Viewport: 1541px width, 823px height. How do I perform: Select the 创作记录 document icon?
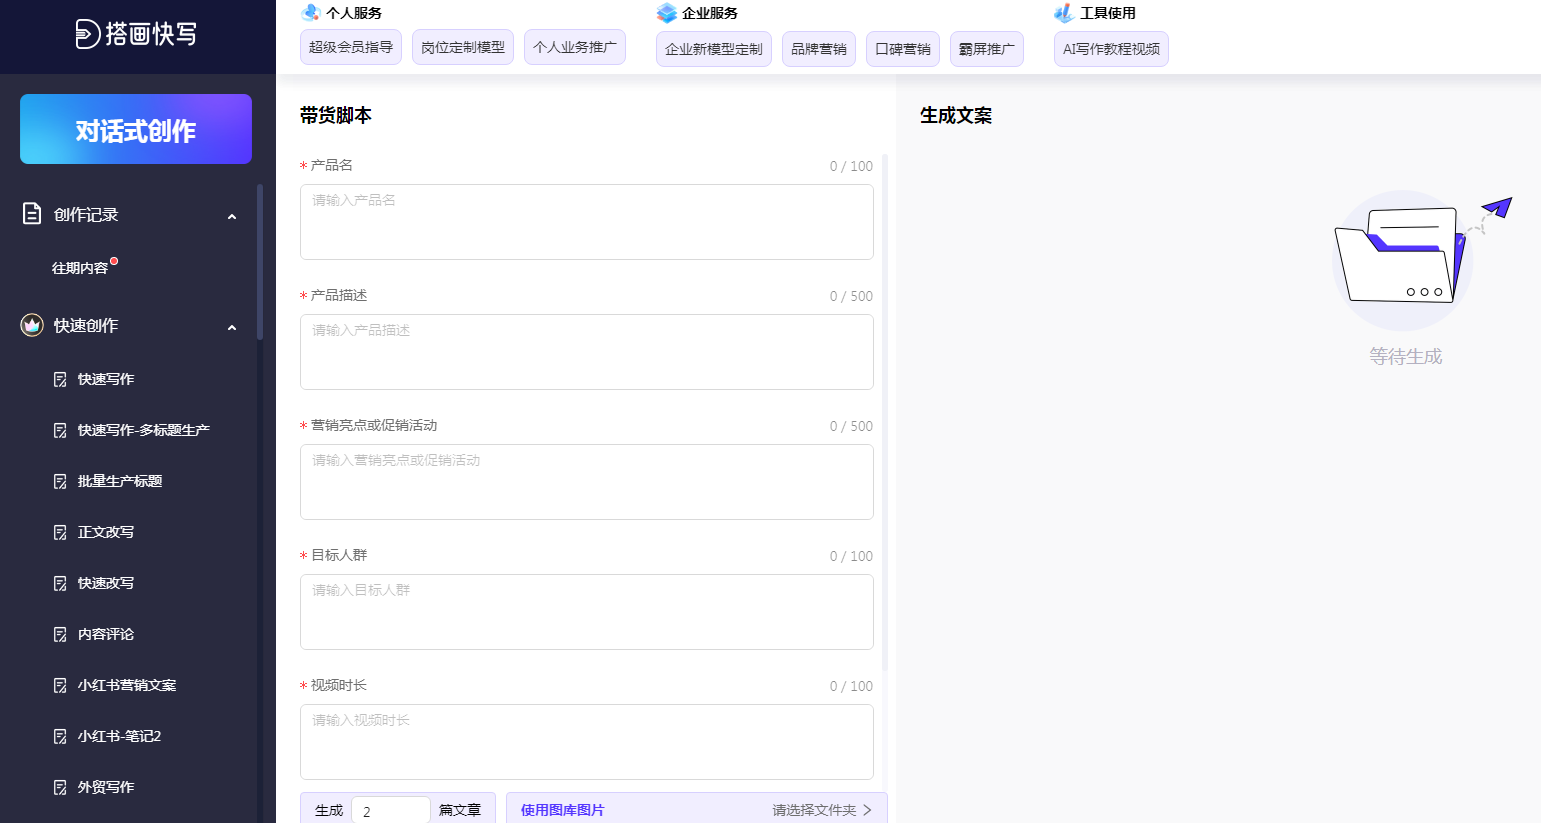coord(31,214)
